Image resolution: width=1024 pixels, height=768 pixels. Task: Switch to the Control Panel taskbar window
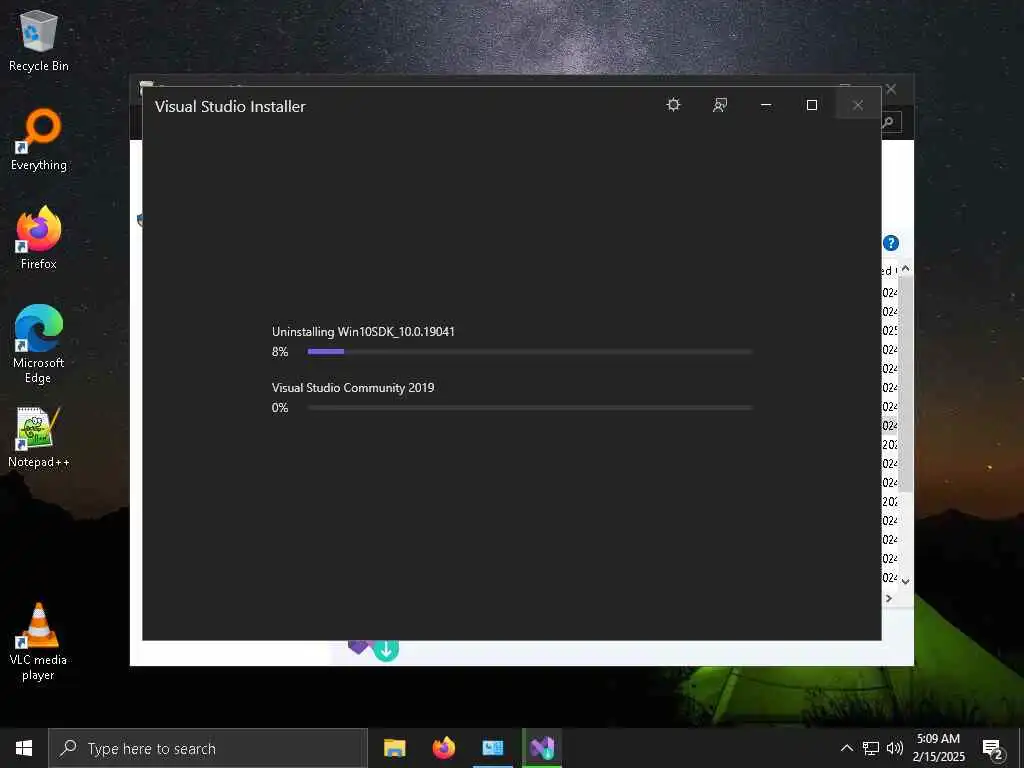click(493, 748)
